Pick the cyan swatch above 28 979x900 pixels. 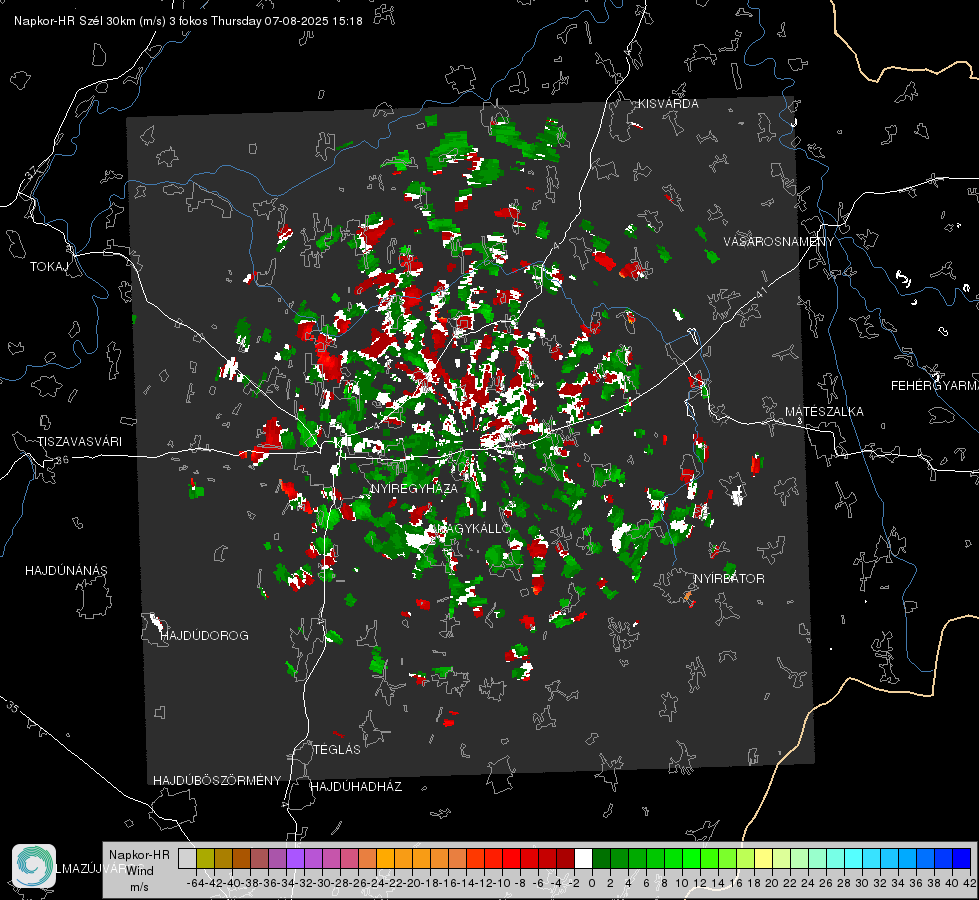854,858
